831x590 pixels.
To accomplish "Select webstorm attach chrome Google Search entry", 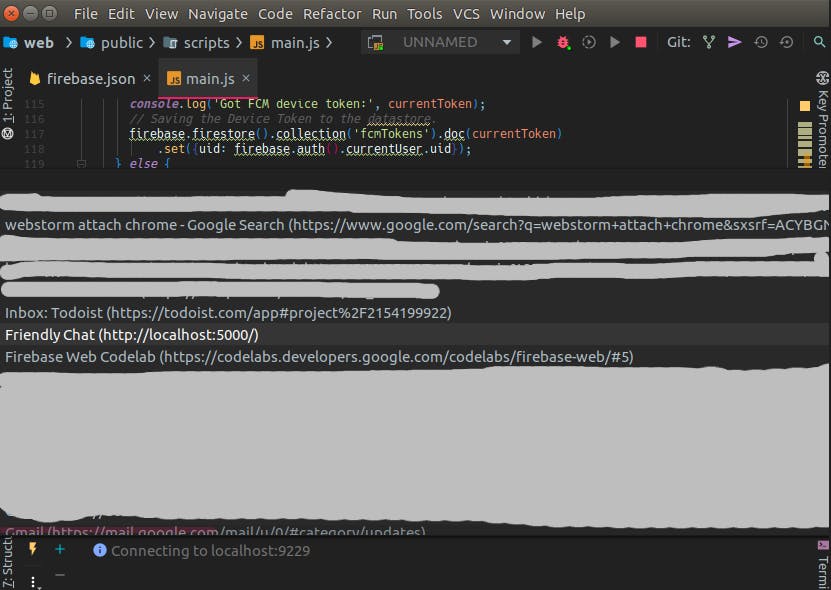I will (416, 225).
